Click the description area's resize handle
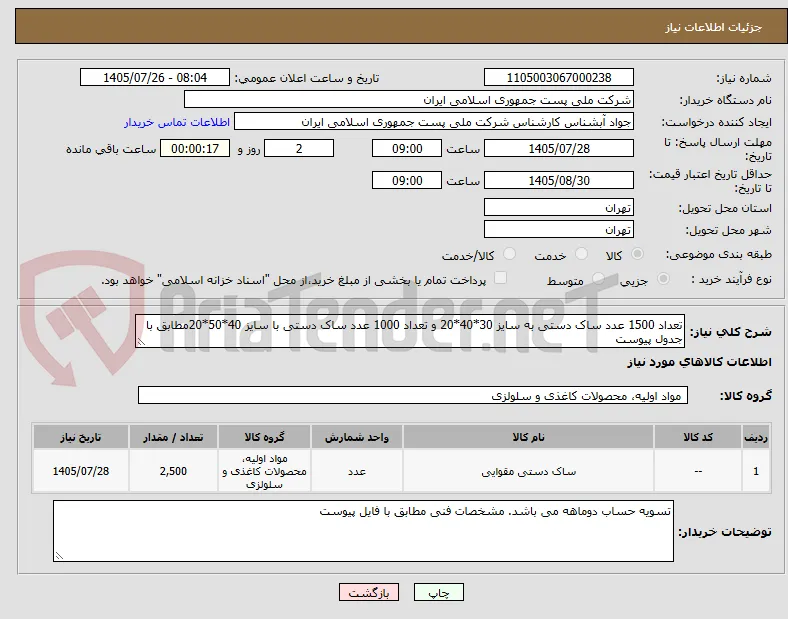The image size is (788, 619). click(141, 342)
